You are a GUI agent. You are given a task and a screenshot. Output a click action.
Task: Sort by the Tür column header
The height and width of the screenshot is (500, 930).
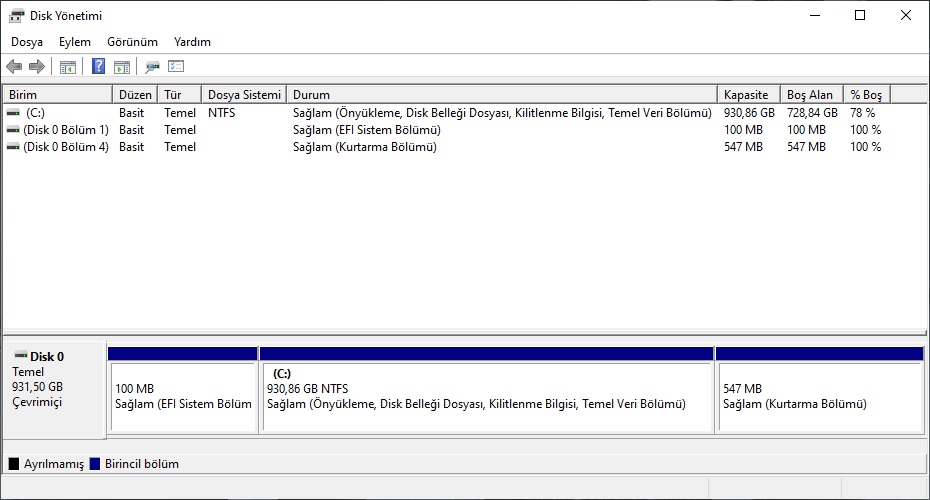(180, 95)
